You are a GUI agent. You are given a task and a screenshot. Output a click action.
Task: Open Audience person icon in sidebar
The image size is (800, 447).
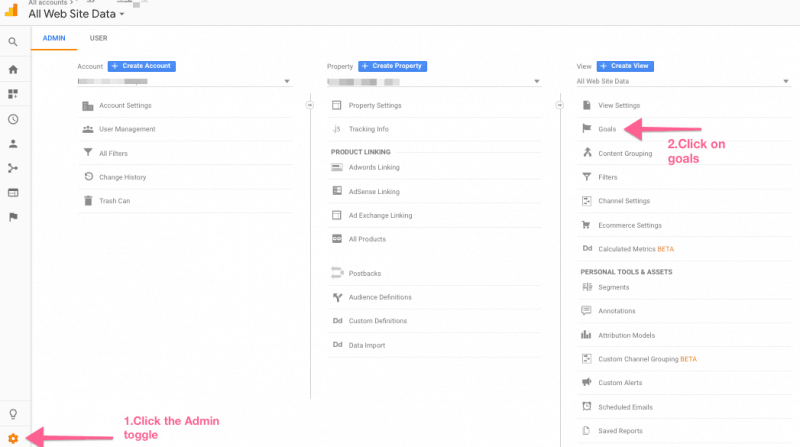[13, 144]
